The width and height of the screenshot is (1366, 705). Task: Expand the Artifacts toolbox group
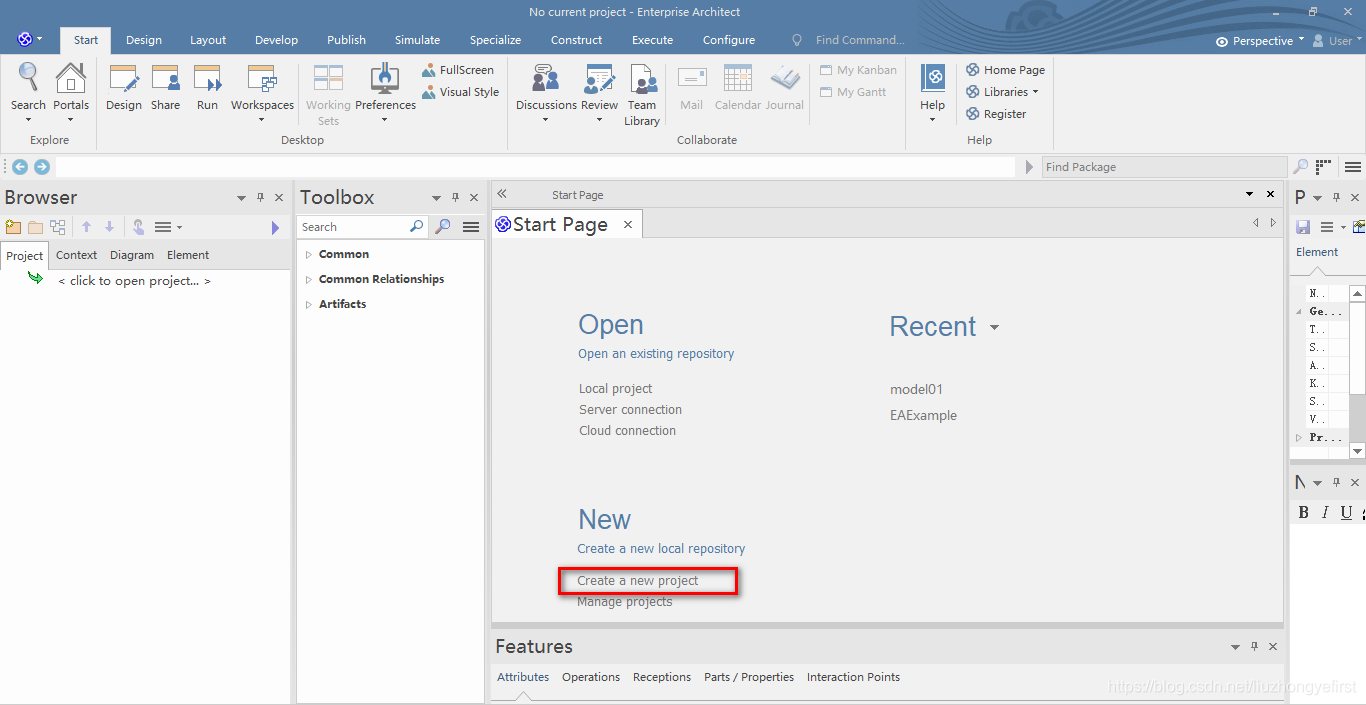click(308, 304)
